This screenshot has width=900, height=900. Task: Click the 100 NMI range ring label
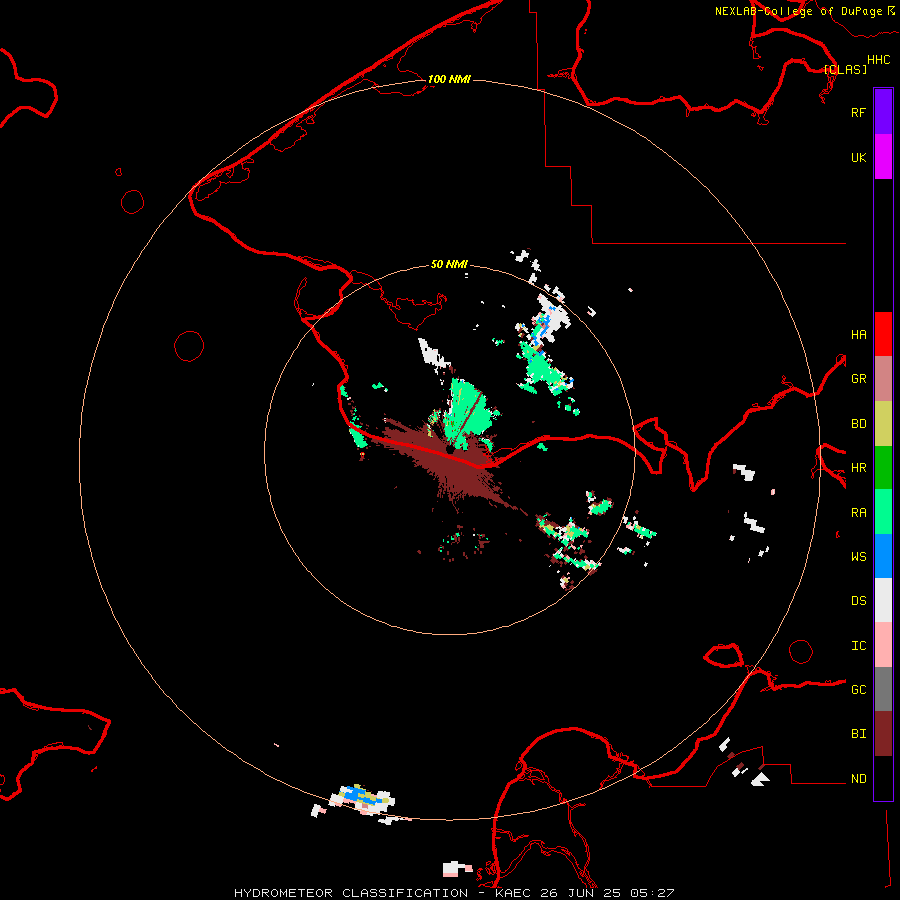click(x=449, y=79)
